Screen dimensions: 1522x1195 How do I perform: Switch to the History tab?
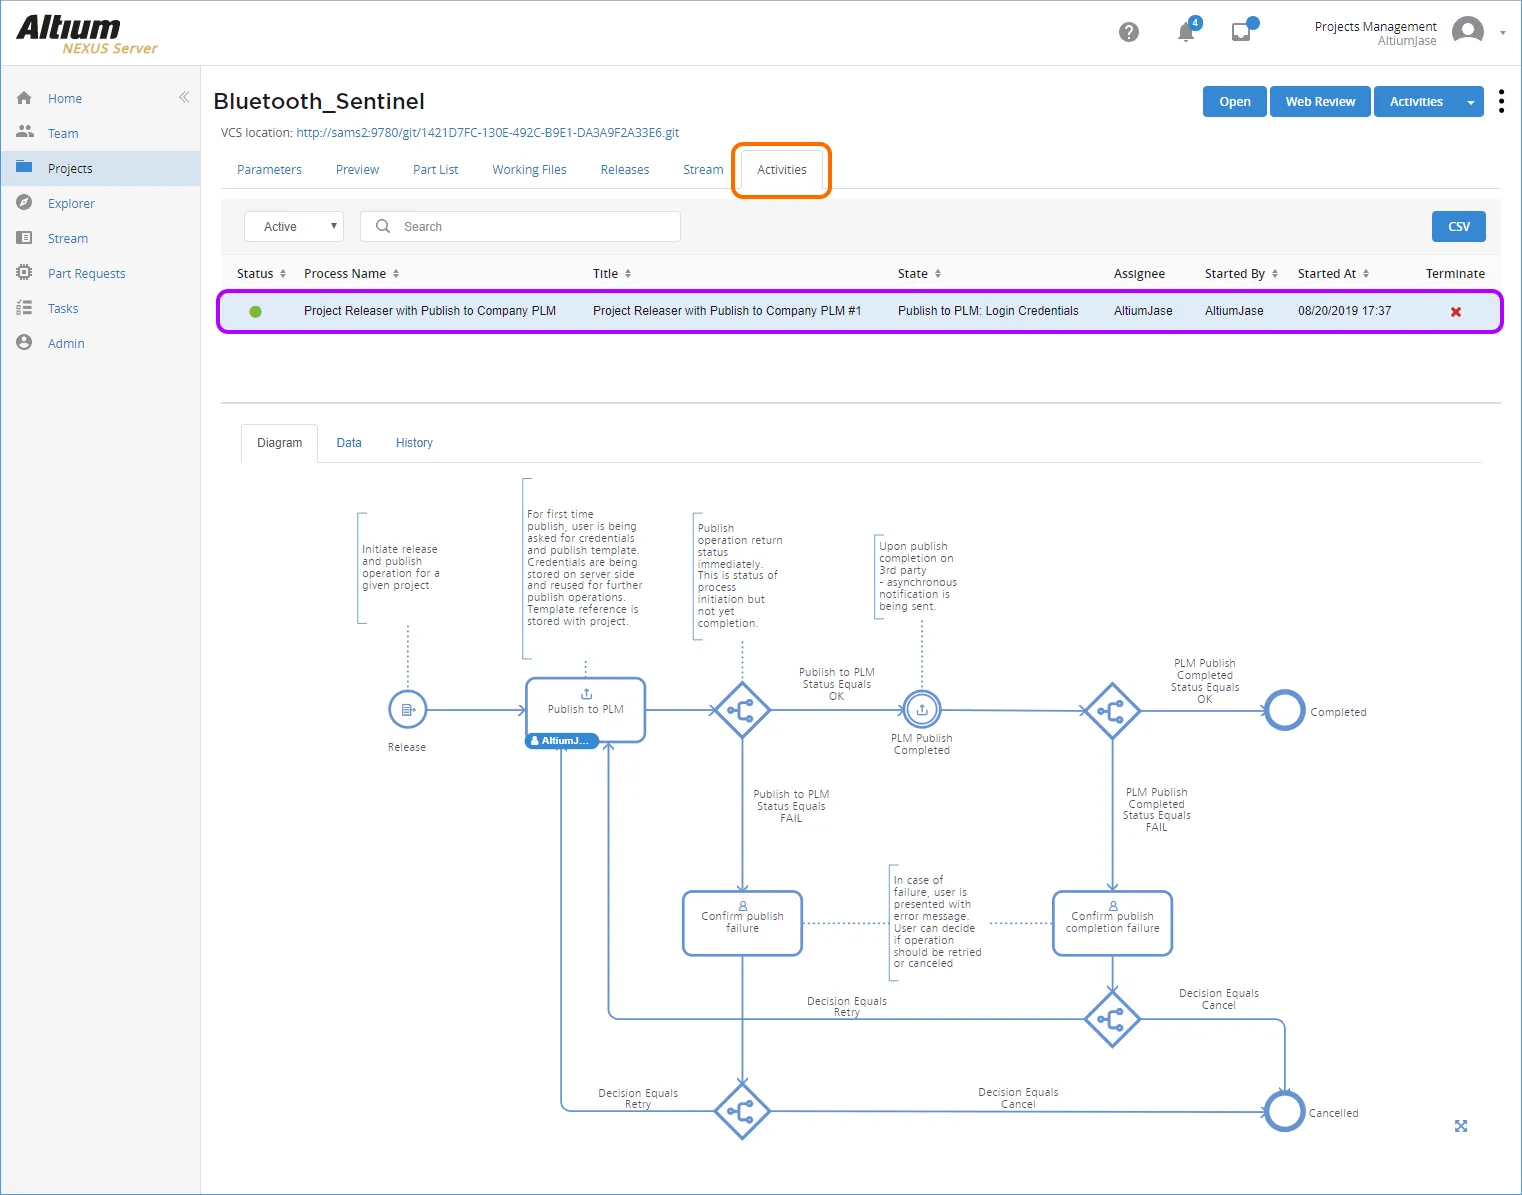coord(414,443)
